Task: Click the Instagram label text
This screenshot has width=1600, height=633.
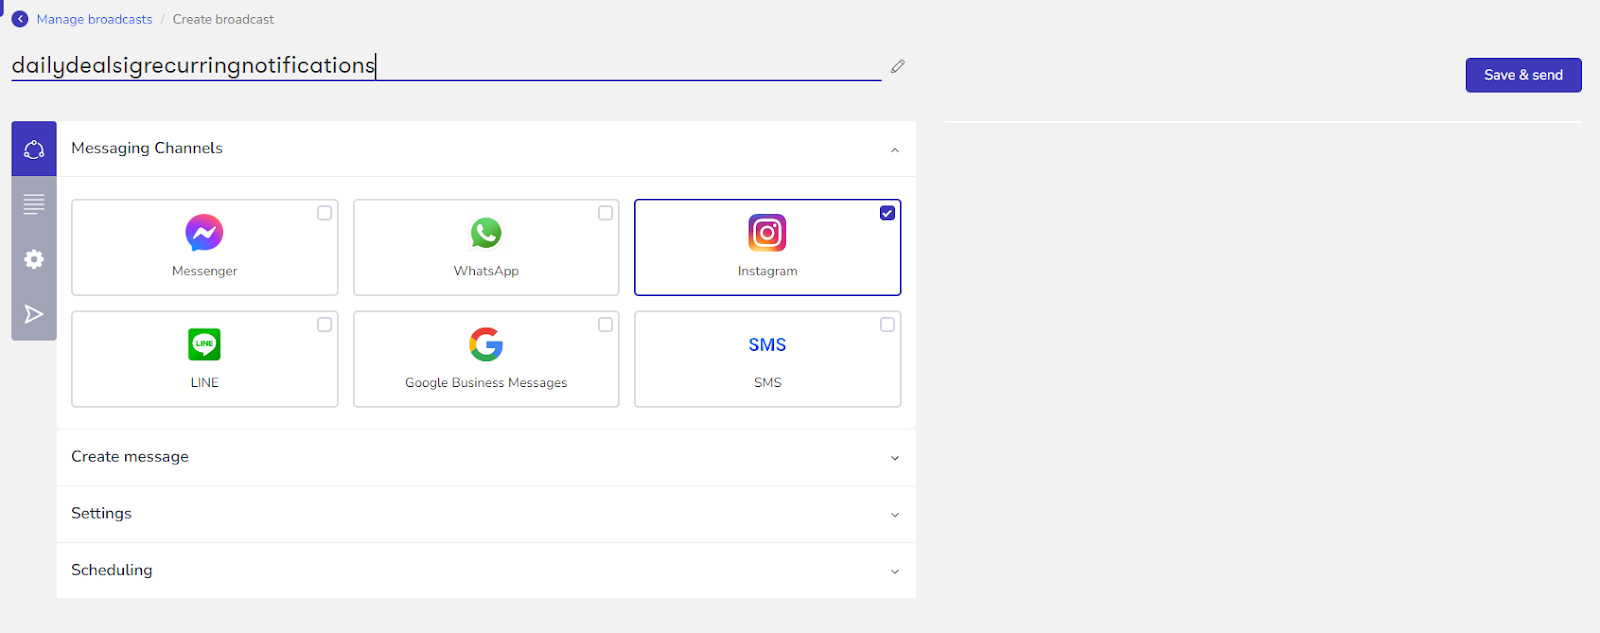Action: (x=767, y=271)
